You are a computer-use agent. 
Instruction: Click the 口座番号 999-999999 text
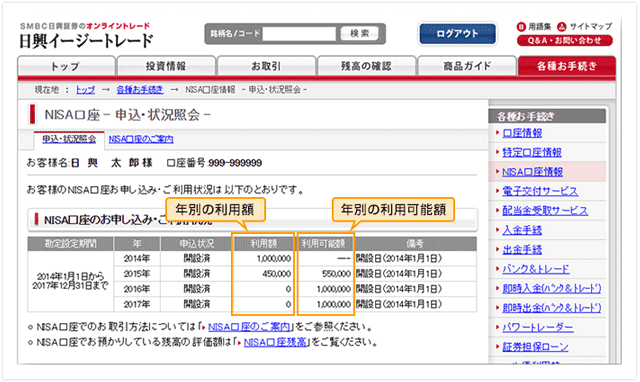coord(214,163)
